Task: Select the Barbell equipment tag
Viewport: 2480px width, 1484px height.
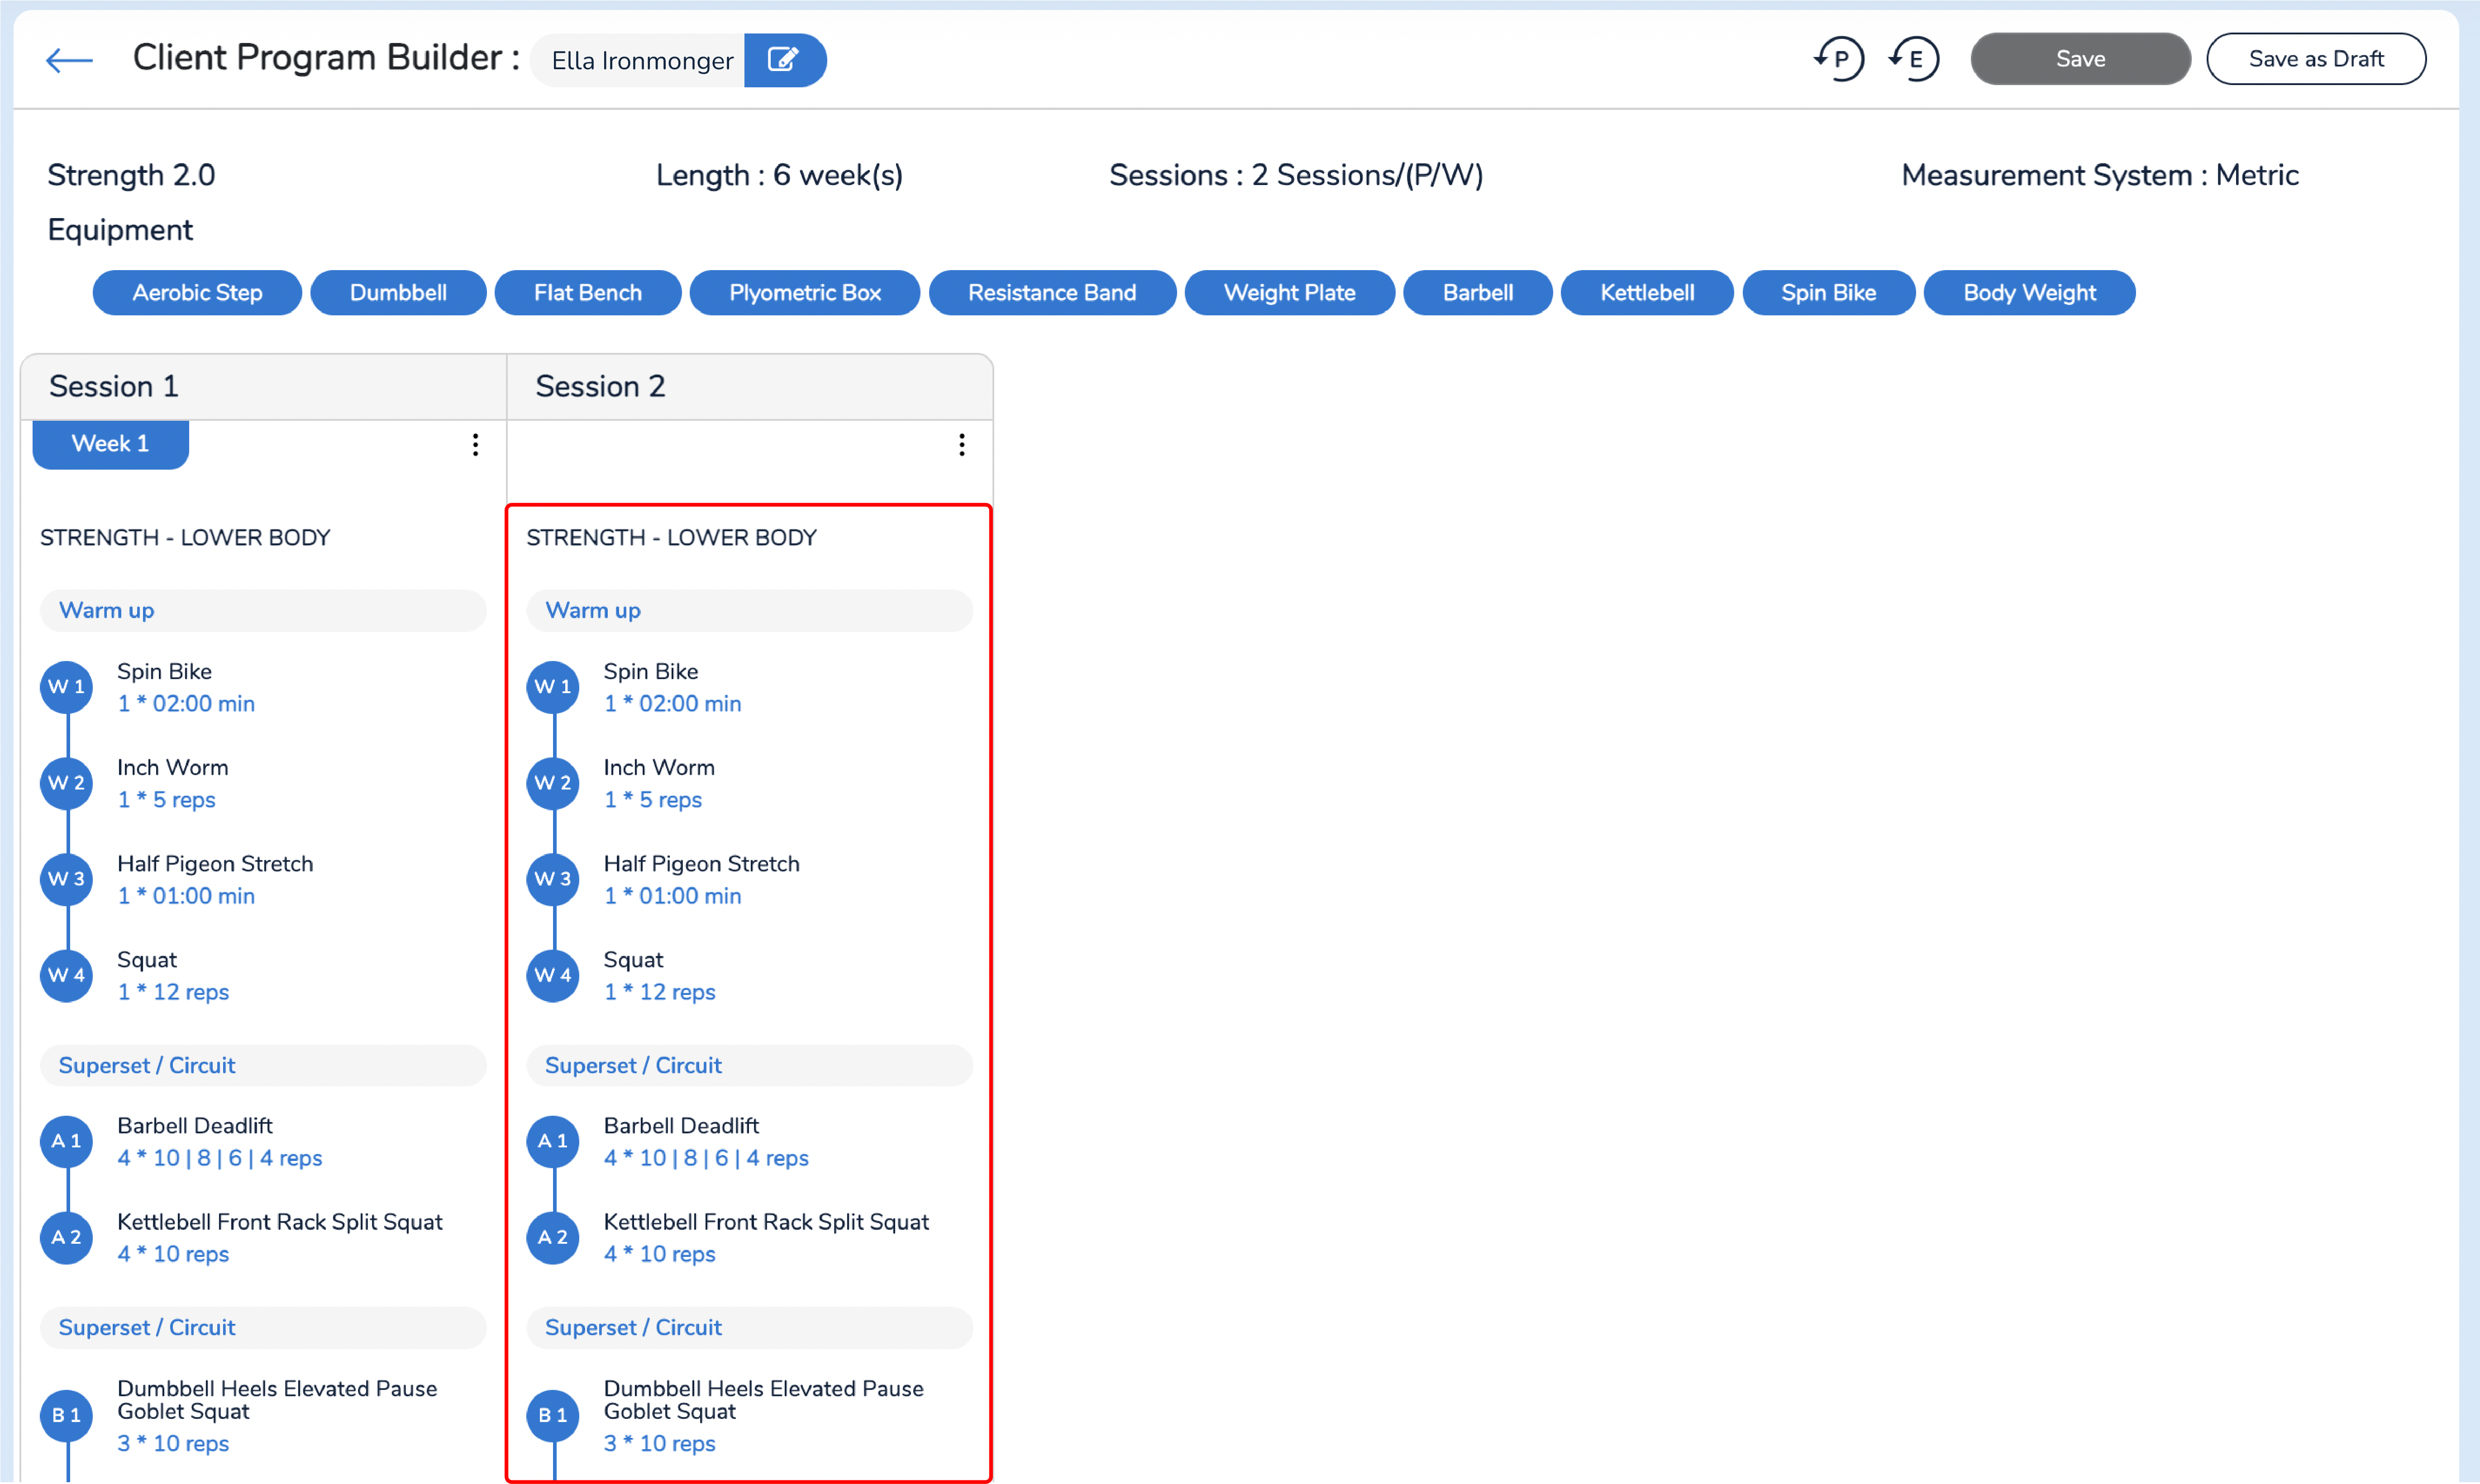Action: 1478,293
